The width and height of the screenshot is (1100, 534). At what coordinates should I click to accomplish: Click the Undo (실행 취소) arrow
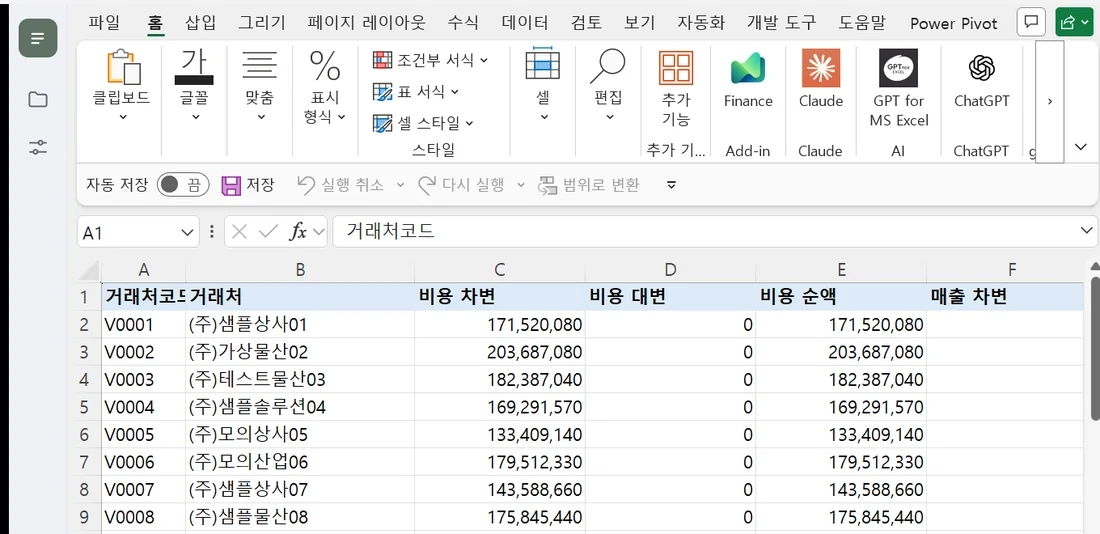pyautogui.click(x=307, y=185)
